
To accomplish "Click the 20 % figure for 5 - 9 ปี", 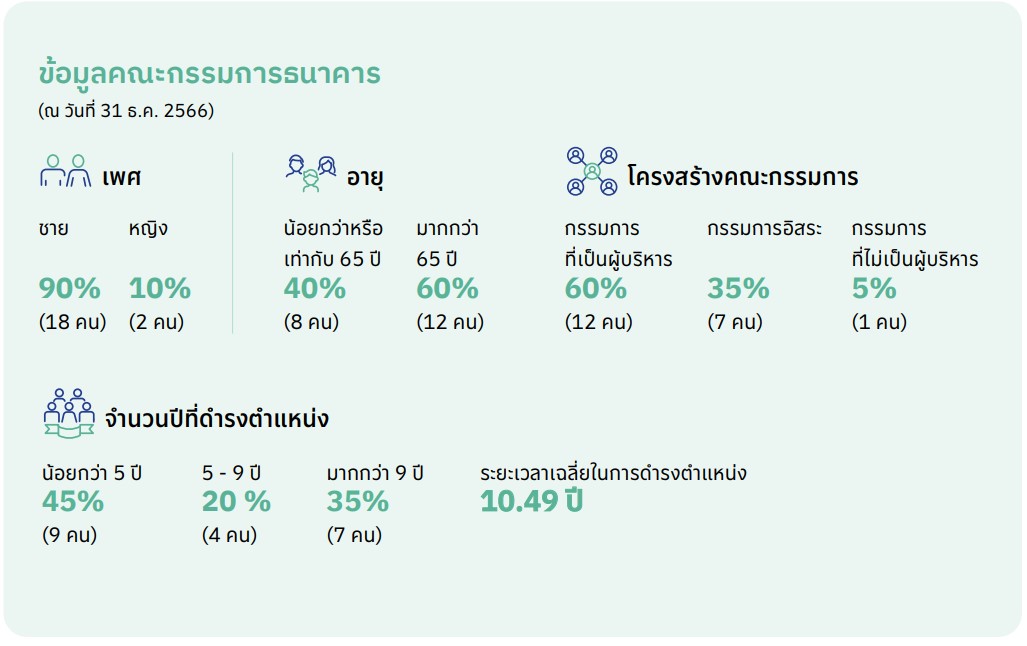I will point(236,501).
